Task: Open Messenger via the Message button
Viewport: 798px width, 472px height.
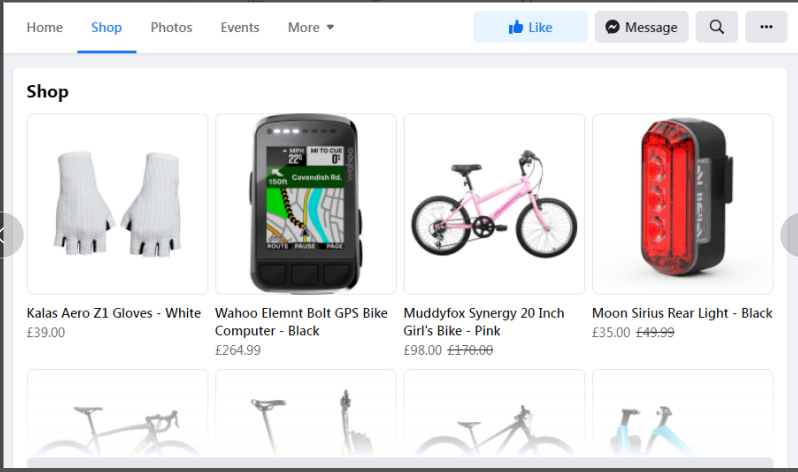Action: coord(641,27)
